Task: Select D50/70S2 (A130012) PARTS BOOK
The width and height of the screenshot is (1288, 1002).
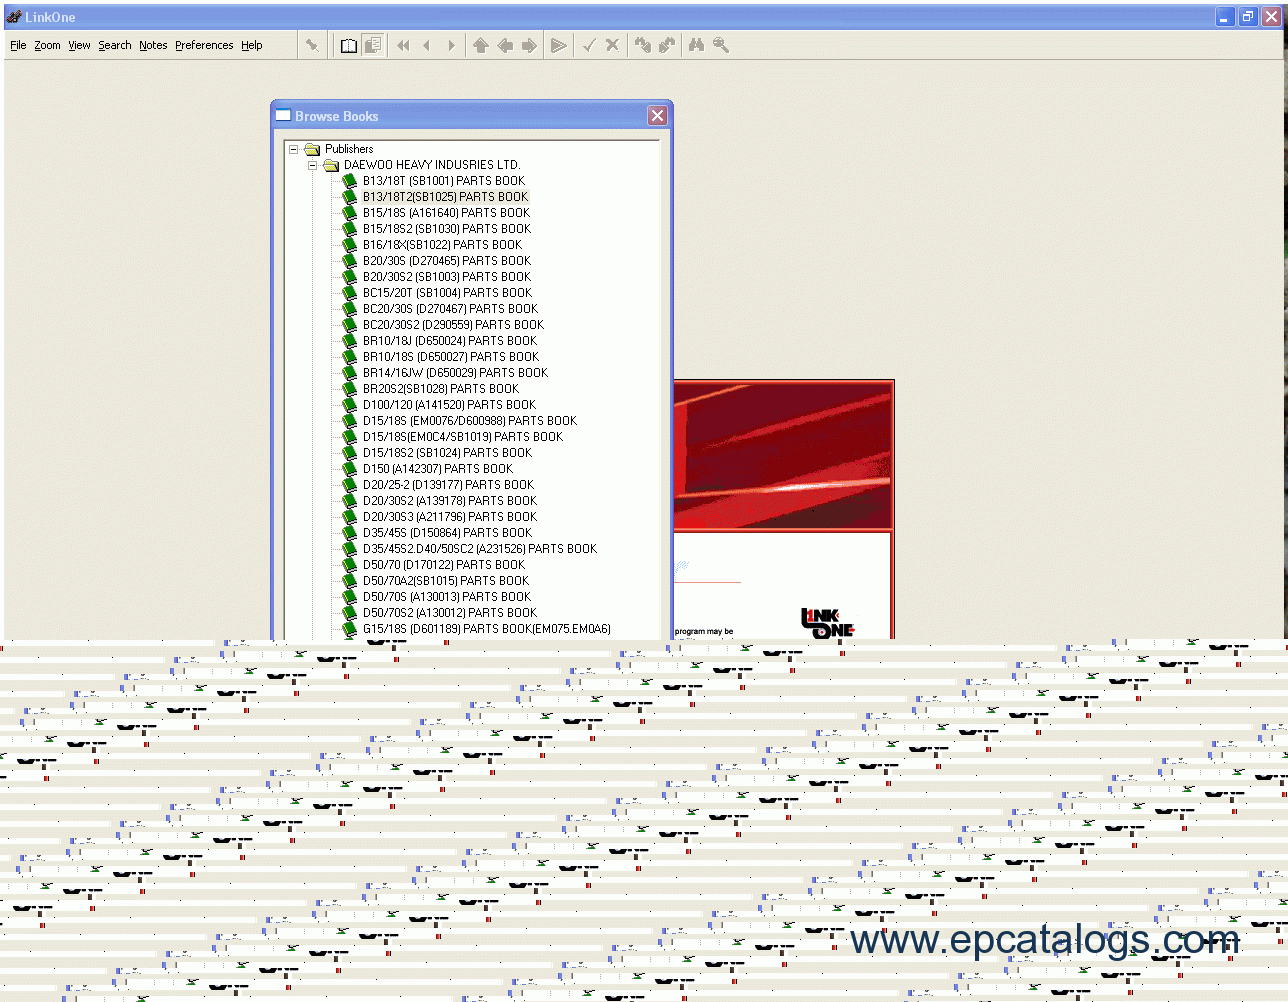Action: 450,613
